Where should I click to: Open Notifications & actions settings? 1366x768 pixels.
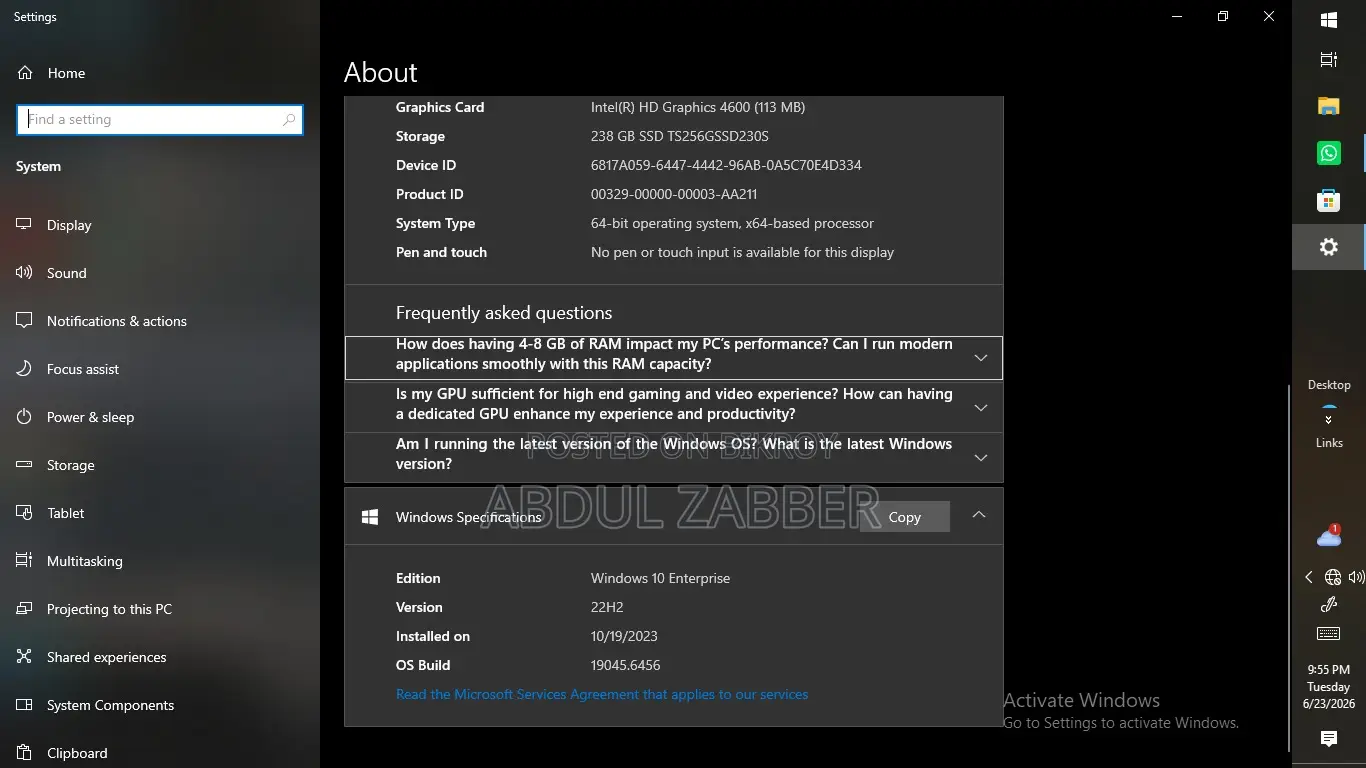coord(160,321)
